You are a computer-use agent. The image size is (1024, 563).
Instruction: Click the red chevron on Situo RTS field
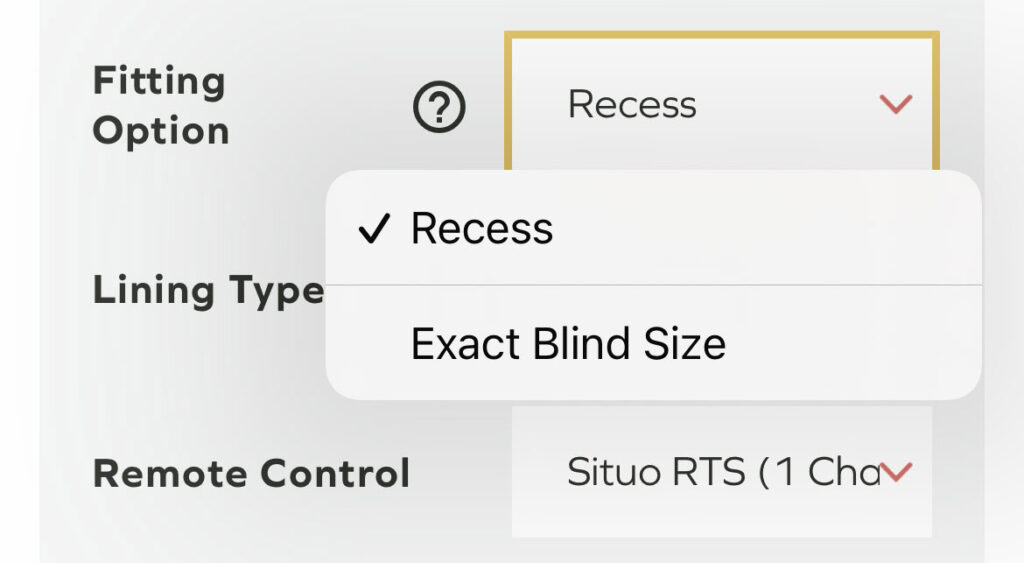(897, 472)
